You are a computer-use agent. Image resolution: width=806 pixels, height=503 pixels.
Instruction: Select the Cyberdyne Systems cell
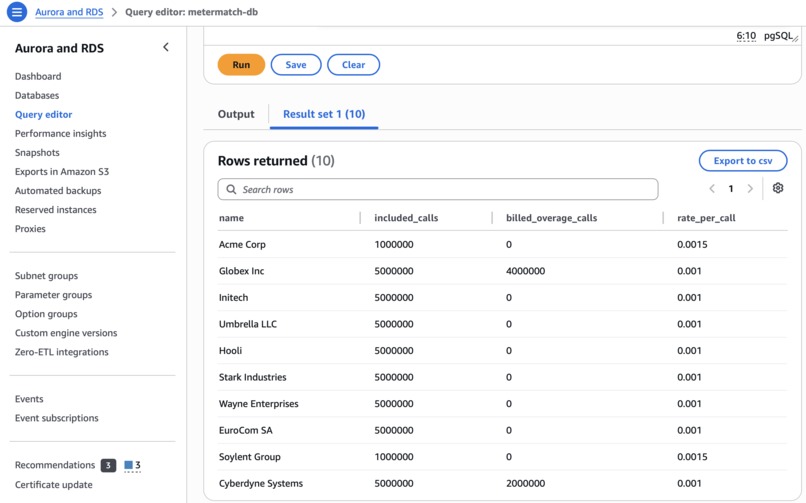point(261,483)
